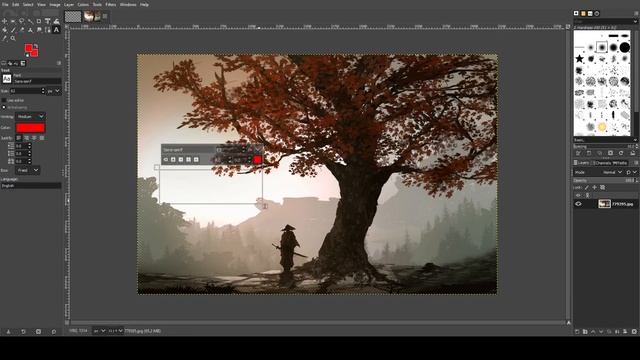Open the Windows menu
This screenshot has width=640, height=360.
(x=128, y=4)
